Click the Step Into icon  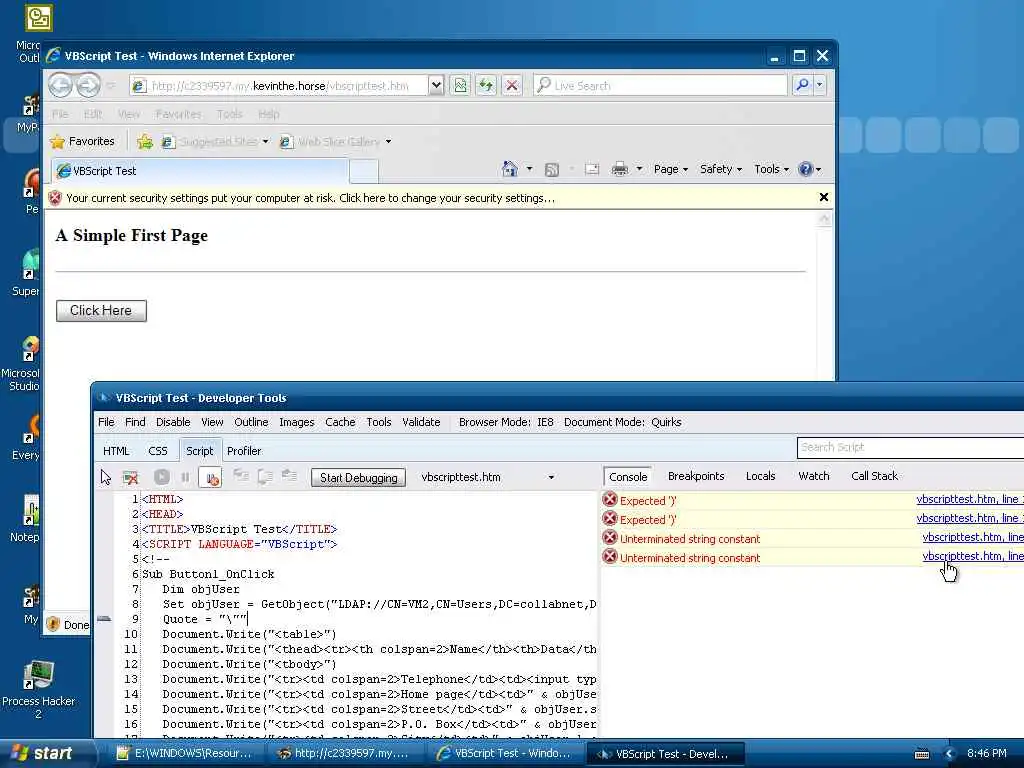pyautogui.click(x=241, y=477)
